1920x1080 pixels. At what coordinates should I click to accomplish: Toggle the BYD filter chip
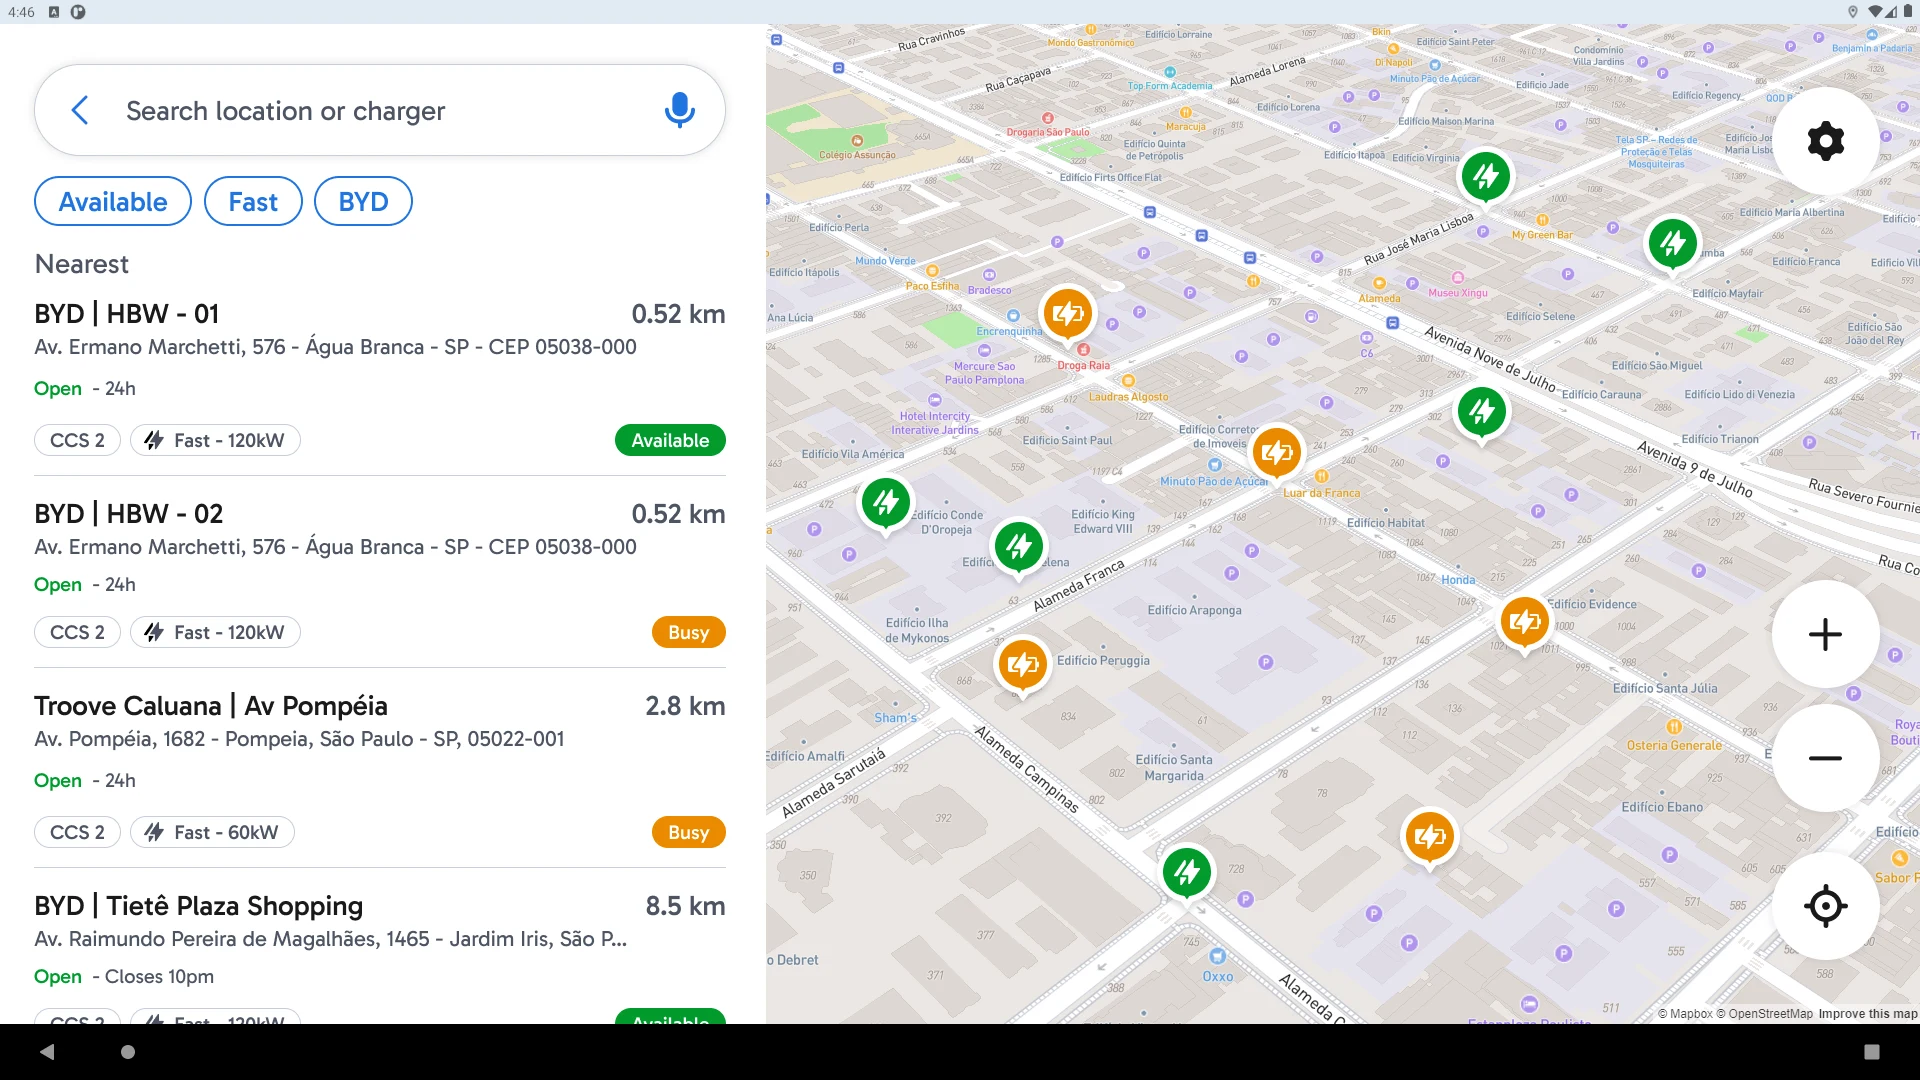pos(363,202)
